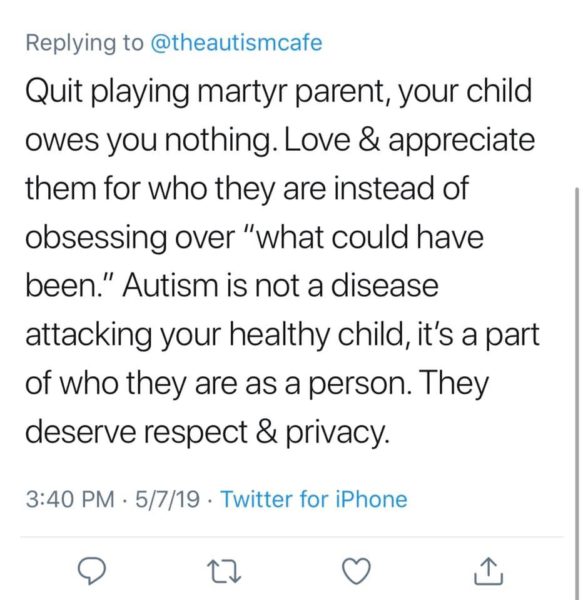The height and width of the screenshot is (600, 583).
Task: Tap the reply speech bubble icon
Action: tap(91, 571)
